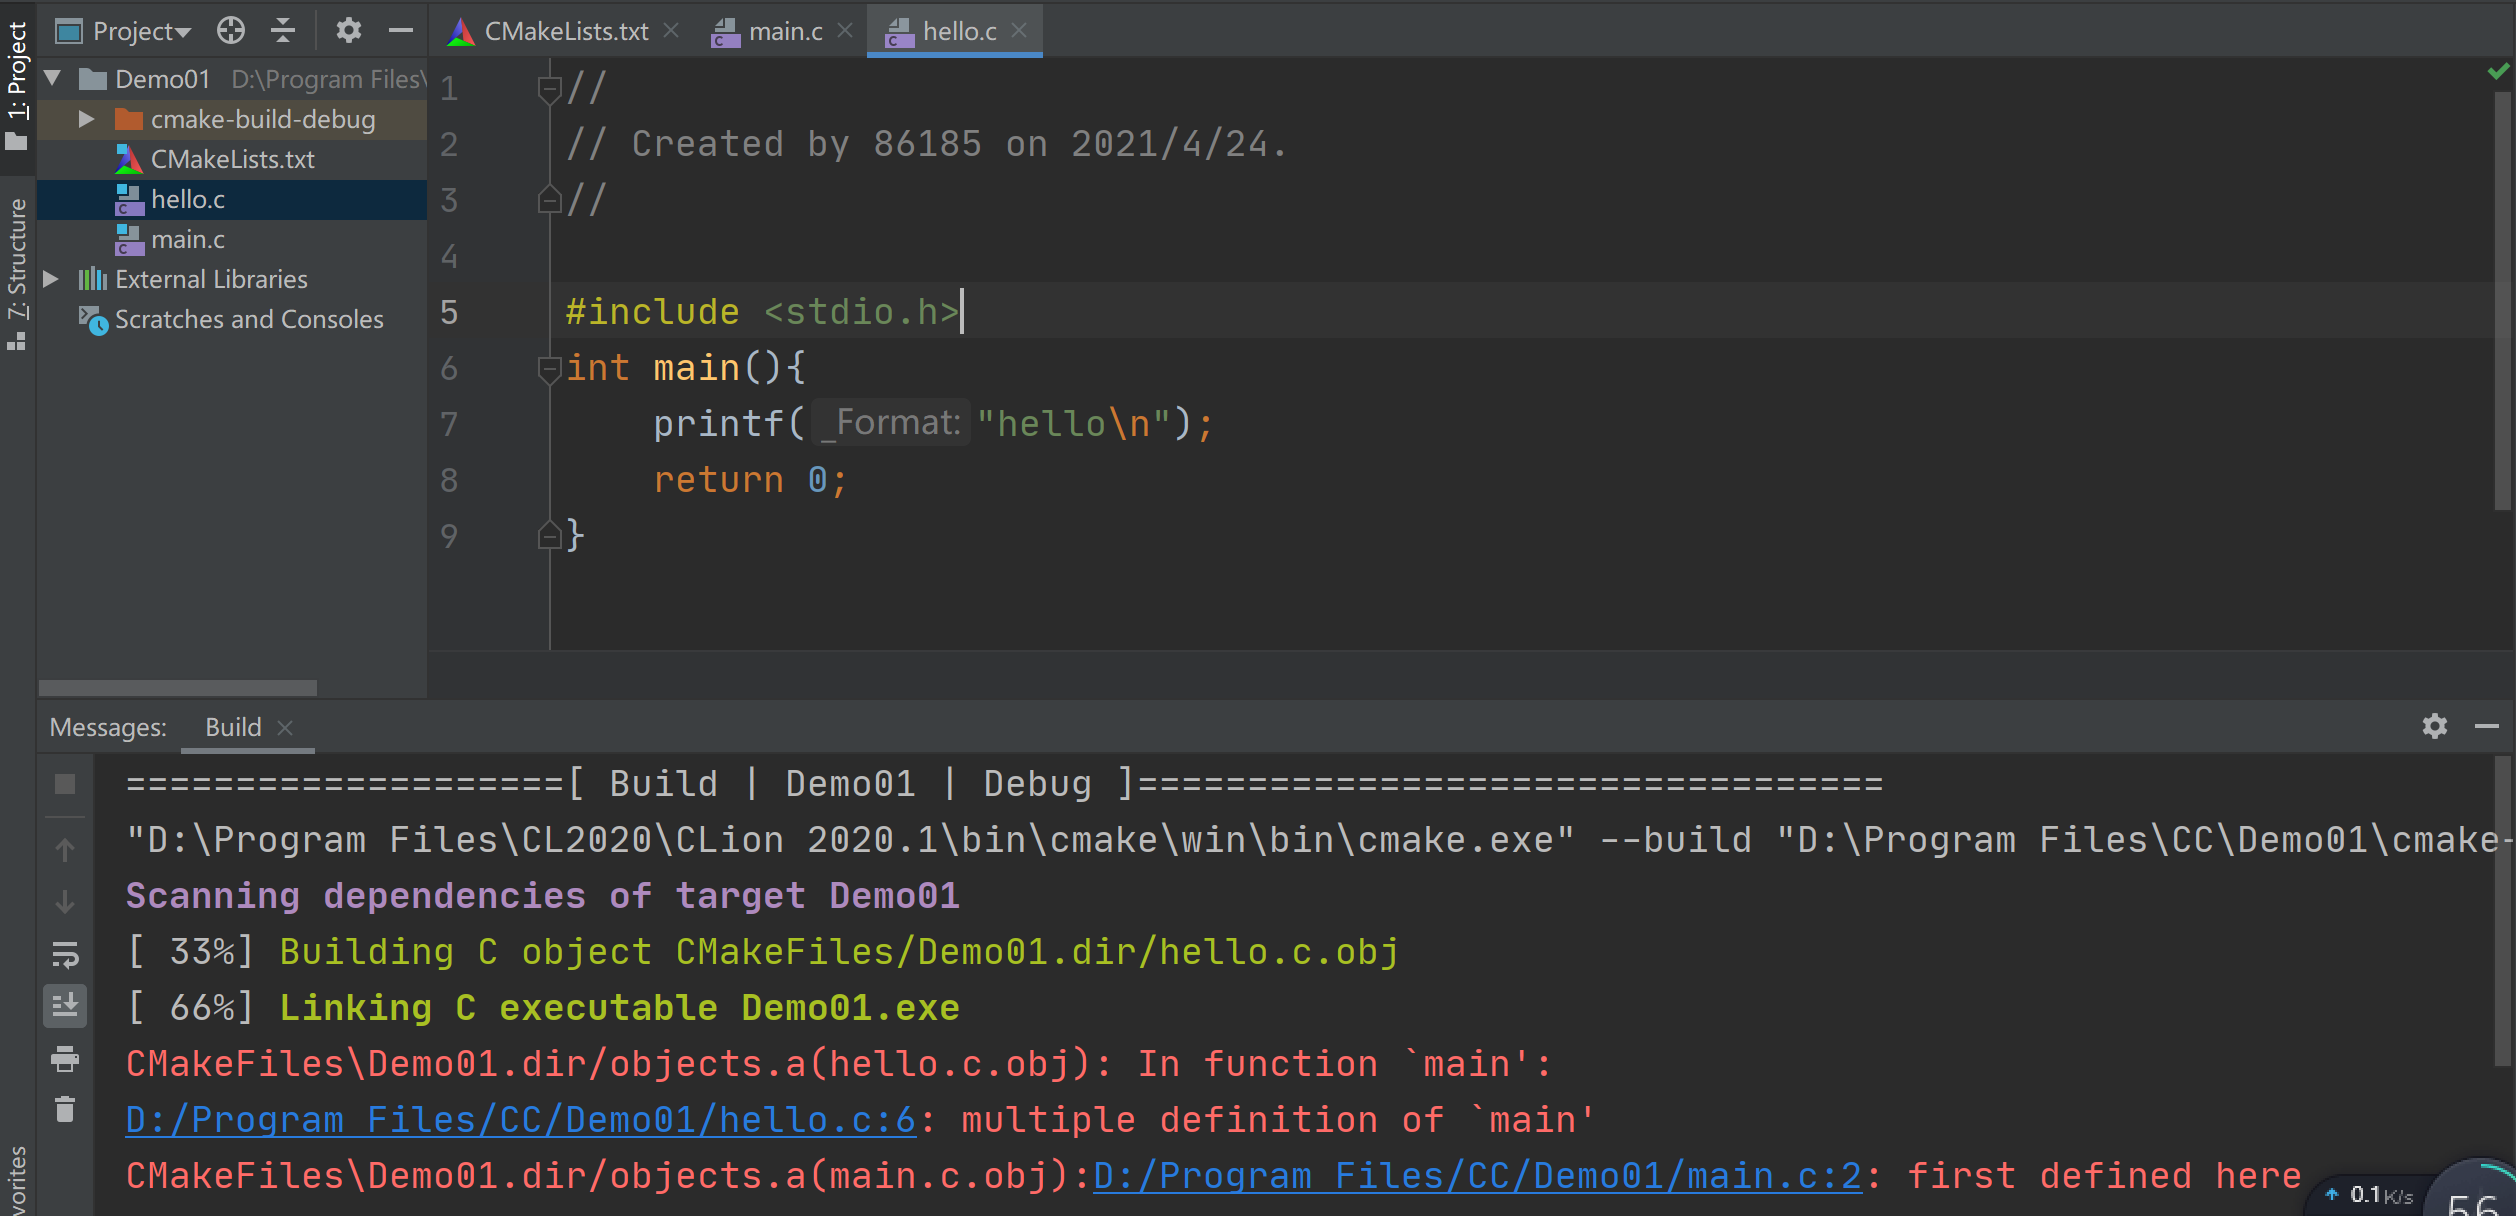Select main.c in the project tree
Viewport: 2516px width, 1216px height.
188,239
